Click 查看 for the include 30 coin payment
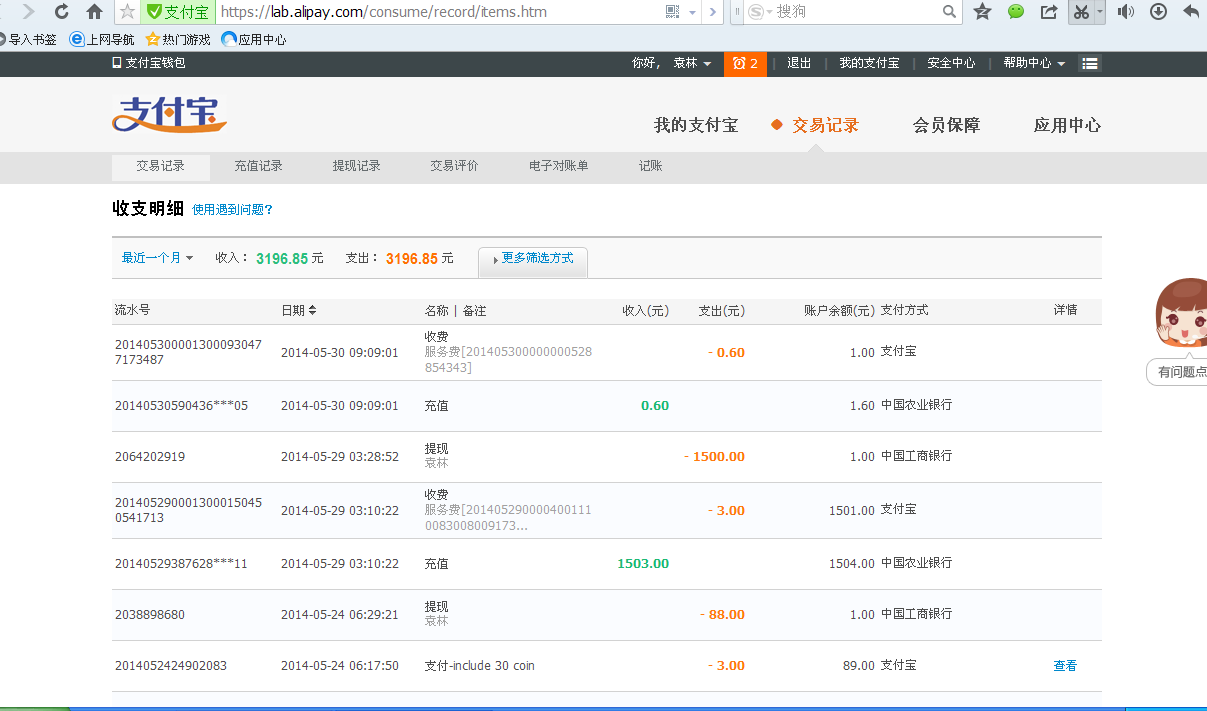This screenshot has height=711, width=1207. (1064, 666)
